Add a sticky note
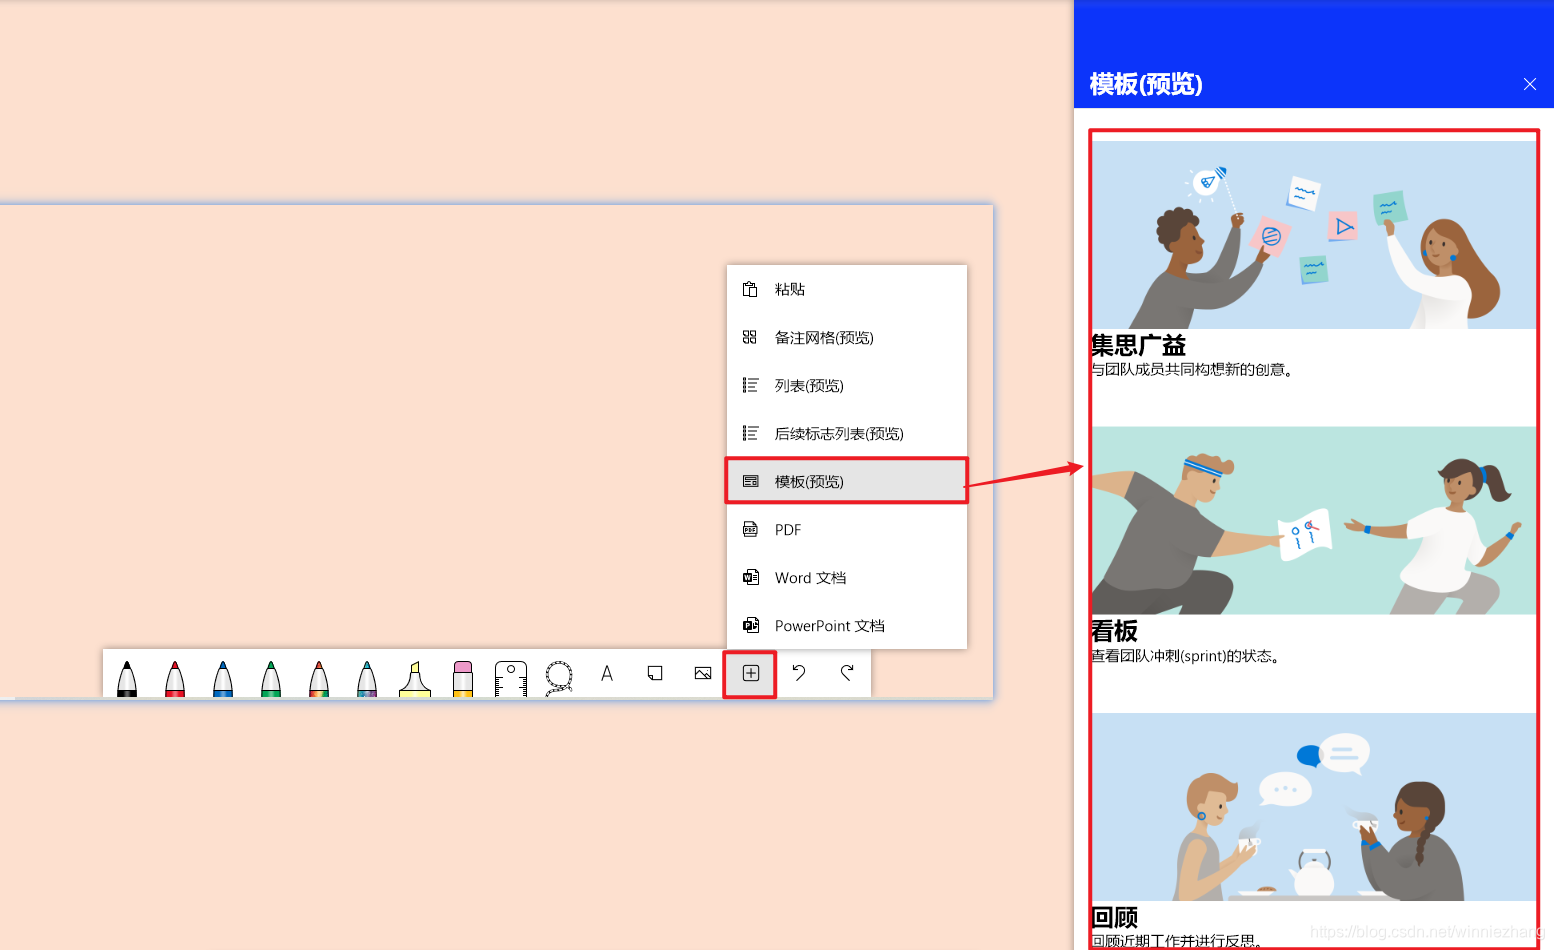Image resolution: width=1554 pixels, height=950 pixels. (x=655, y=673)
